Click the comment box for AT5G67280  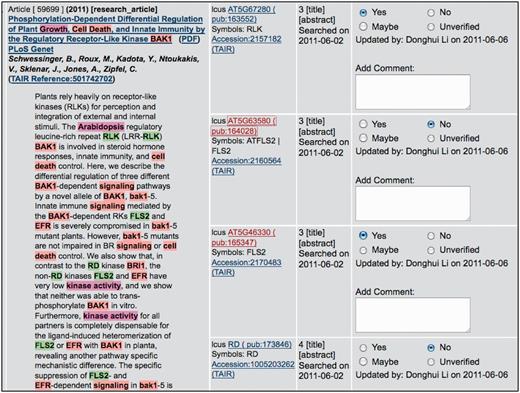tap(413, 92)
